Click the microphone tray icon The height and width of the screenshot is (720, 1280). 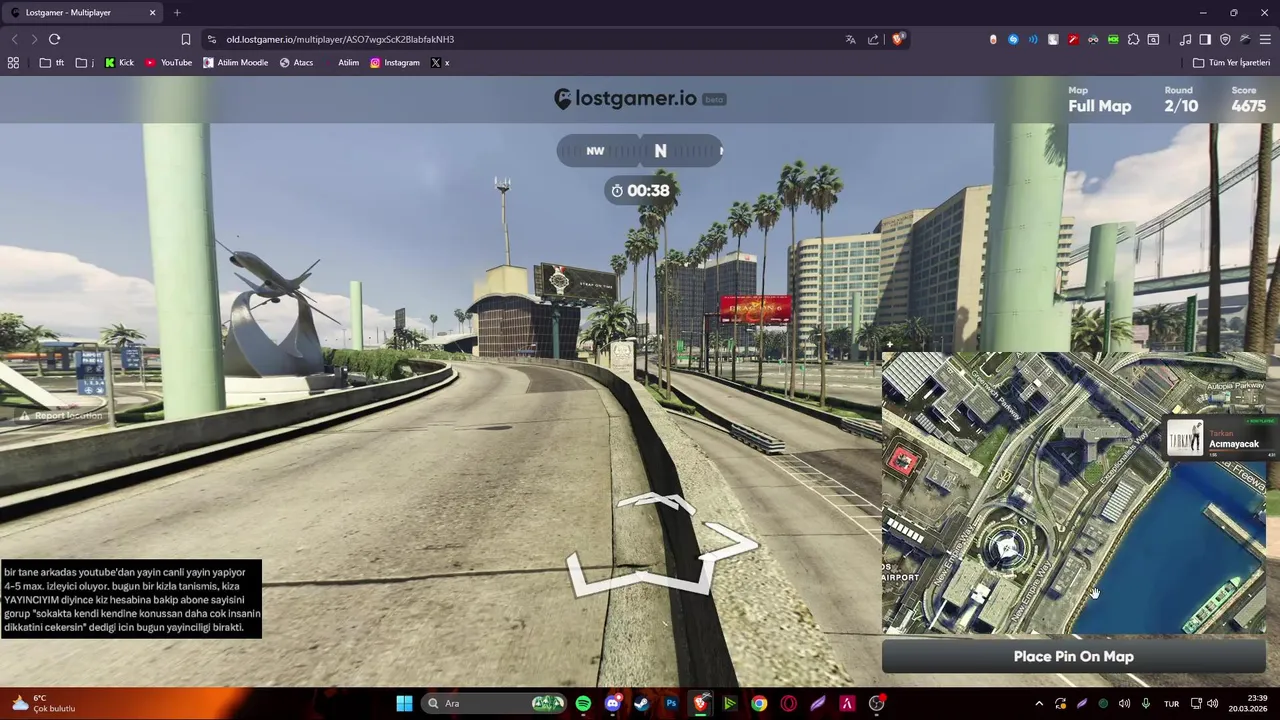1146,703
